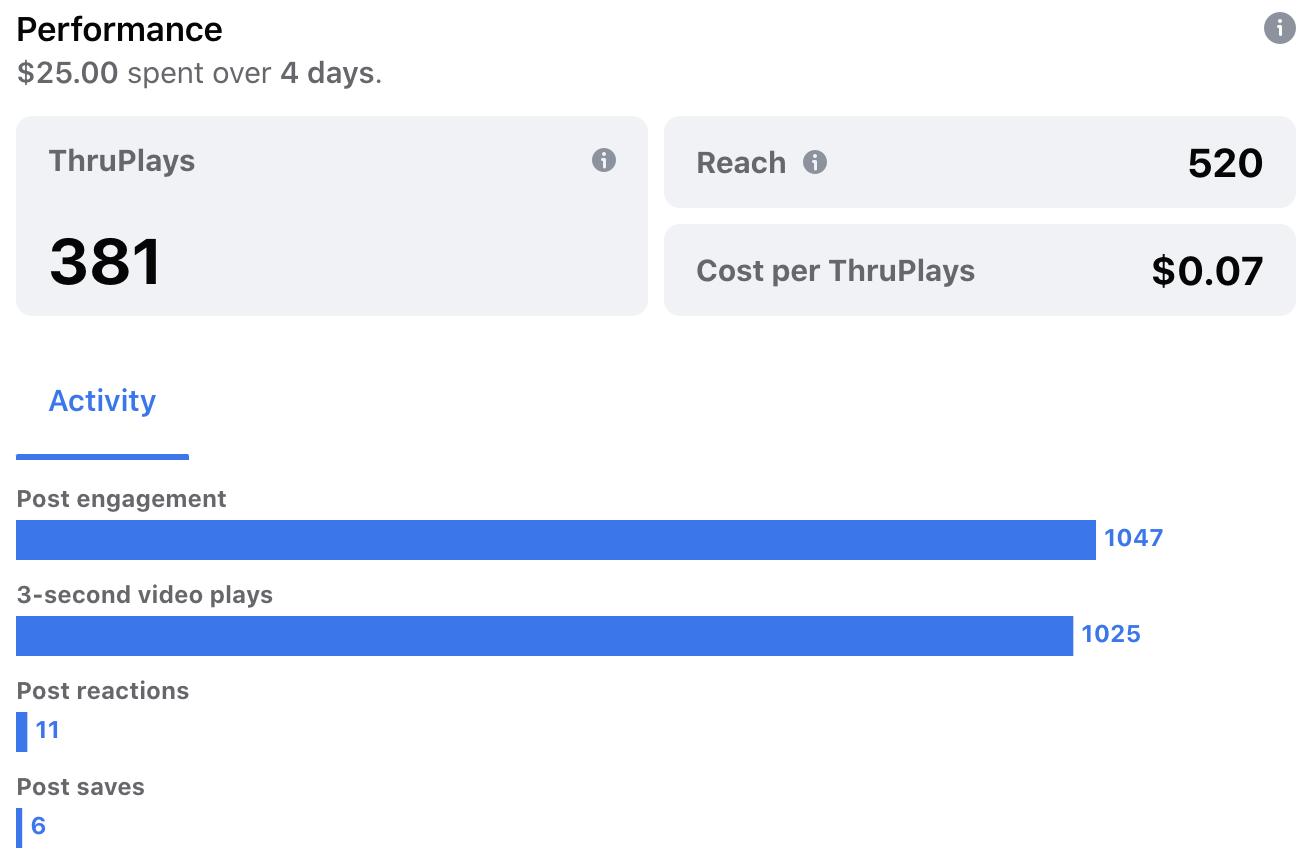Click the ThruPlays card heading
This screenshot has width=1316, height=858.
tap(122, 161)
